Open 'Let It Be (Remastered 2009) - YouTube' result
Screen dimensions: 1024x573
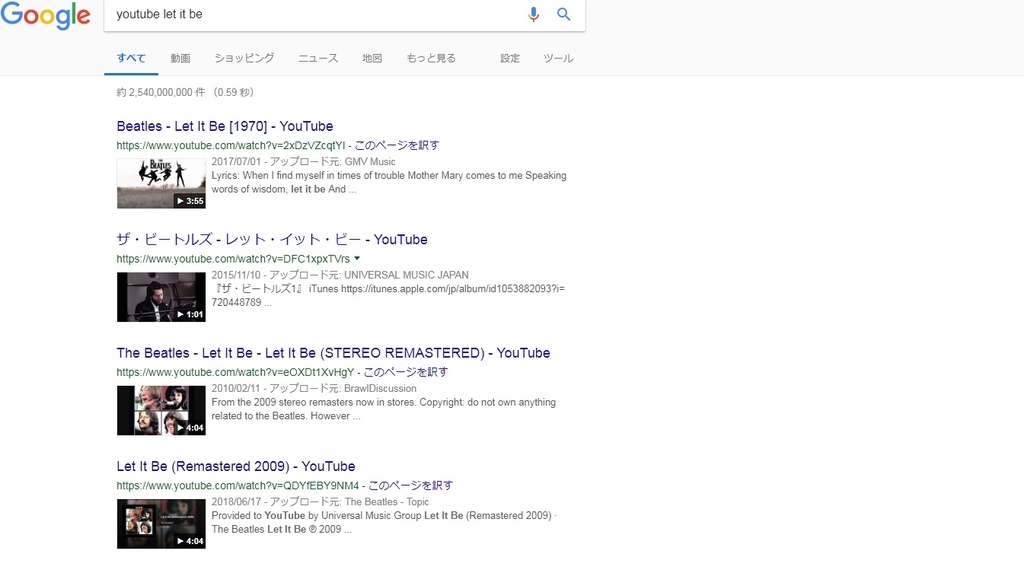pyautogui.click(x=236, y=467)
